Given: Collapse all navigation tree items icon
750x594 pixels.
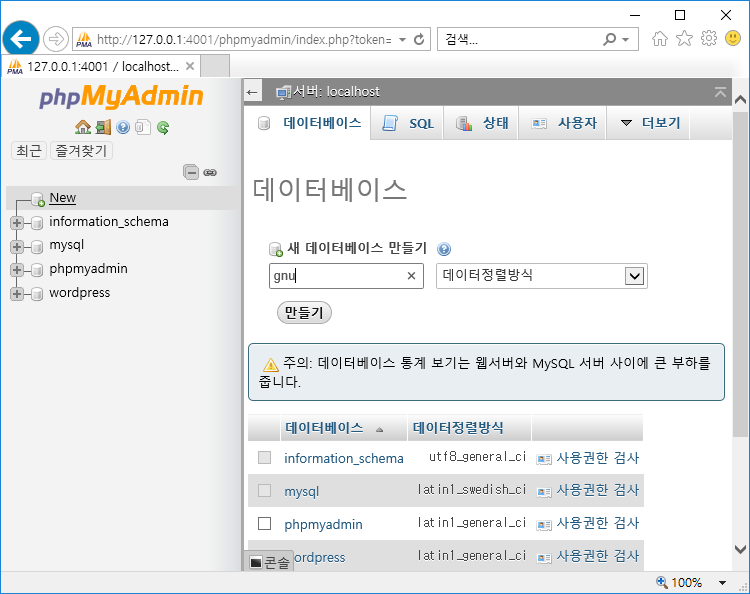Looking at the screenshot, I should point(191,172).
